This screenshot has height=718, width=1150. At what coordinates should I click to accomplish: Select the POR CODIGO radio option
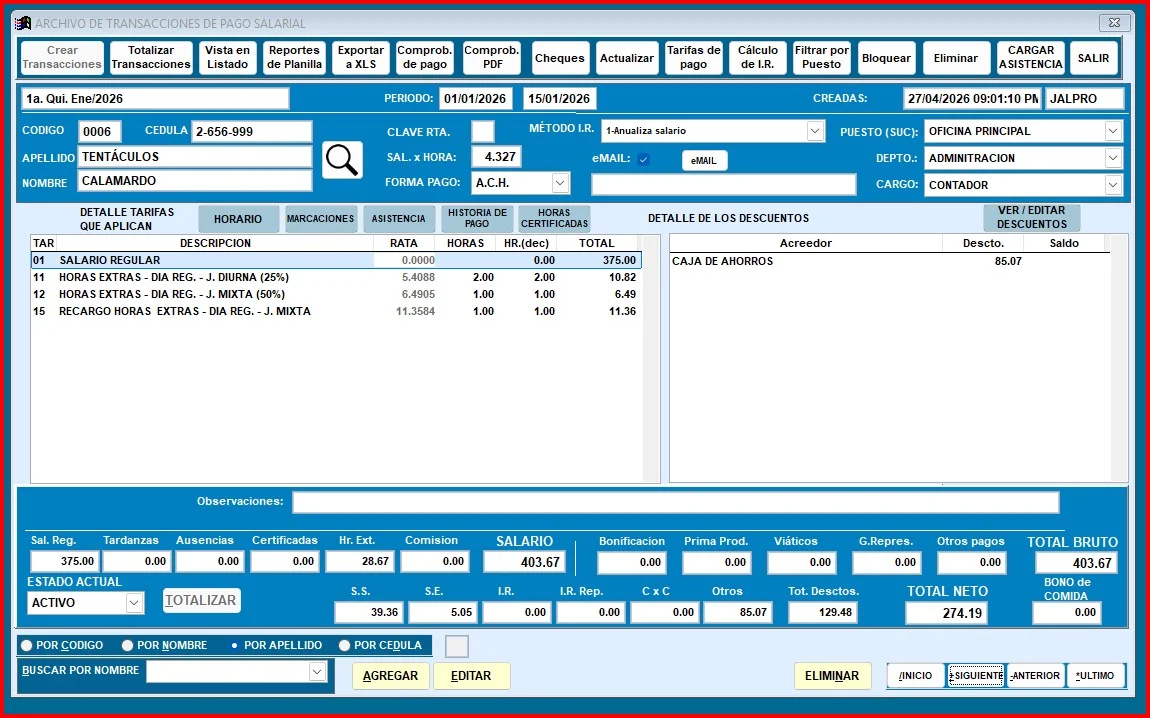pyautogui.click(x=26, y=645)
